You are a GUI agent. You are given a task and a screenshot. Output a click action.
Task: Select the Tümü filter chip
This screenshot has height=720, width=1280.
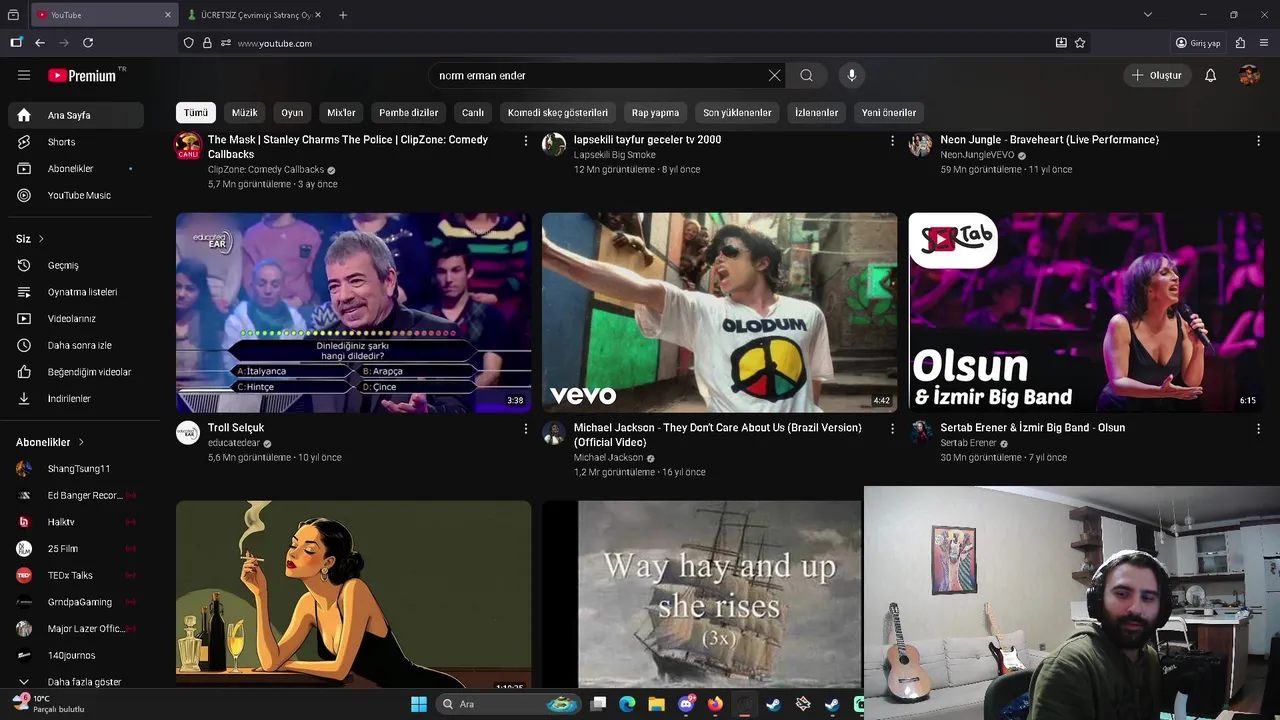click(x=196, y=113)
